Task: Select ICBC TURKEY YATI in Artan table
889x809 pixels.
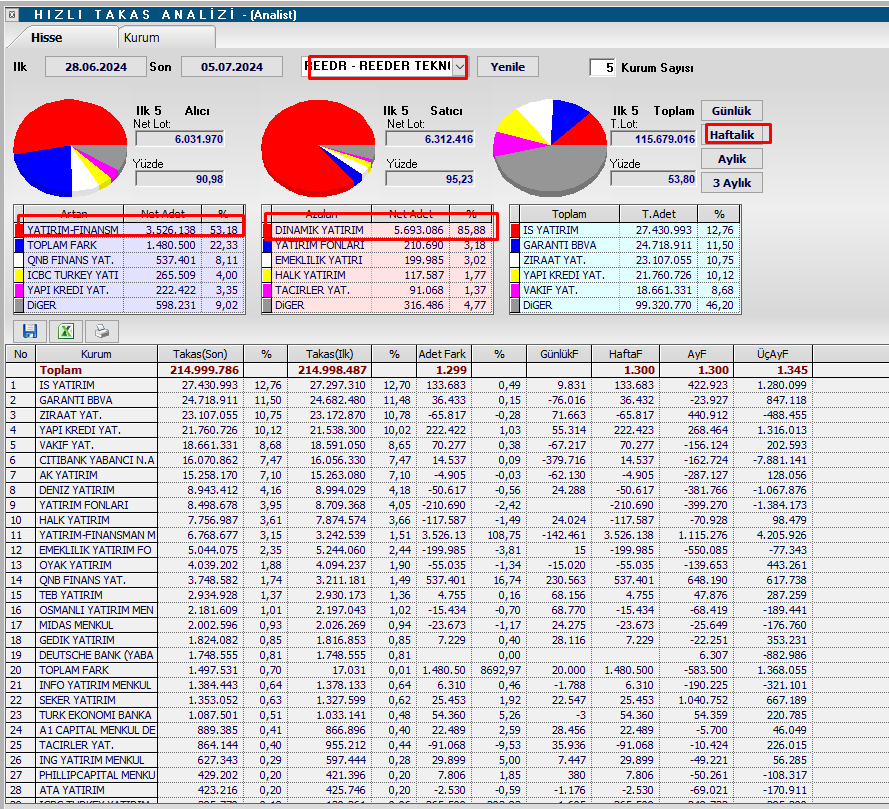Action: [x=130, y=275]
